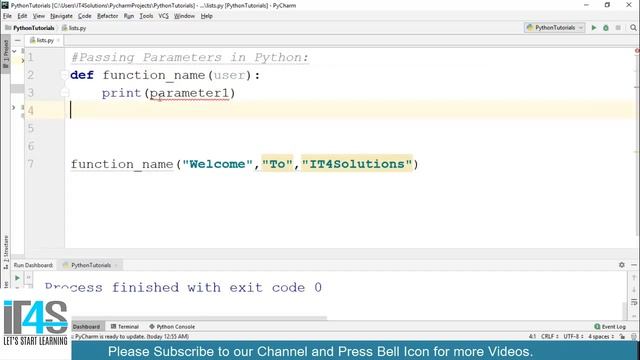The image size is (640, 360).
Task: Collapse the project panel with minus icon
Action: pos(18,40)
